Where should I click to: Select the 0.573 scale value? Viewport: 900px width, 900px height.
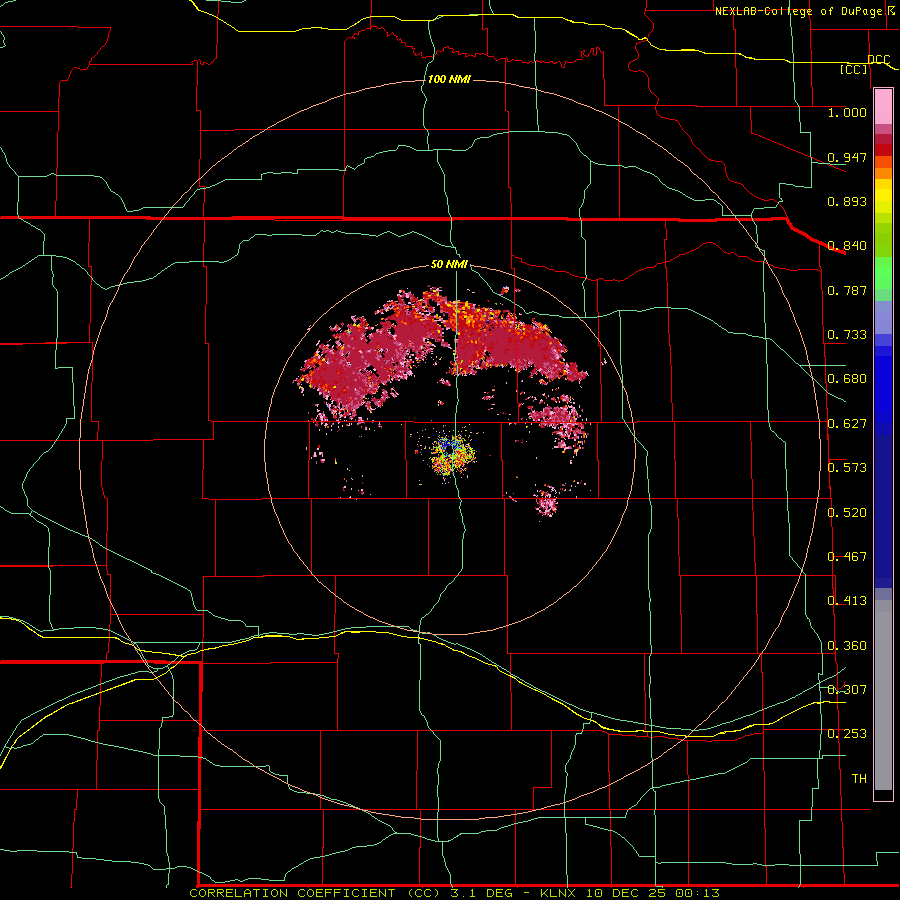pyautogui.click(x=847, y=468)
